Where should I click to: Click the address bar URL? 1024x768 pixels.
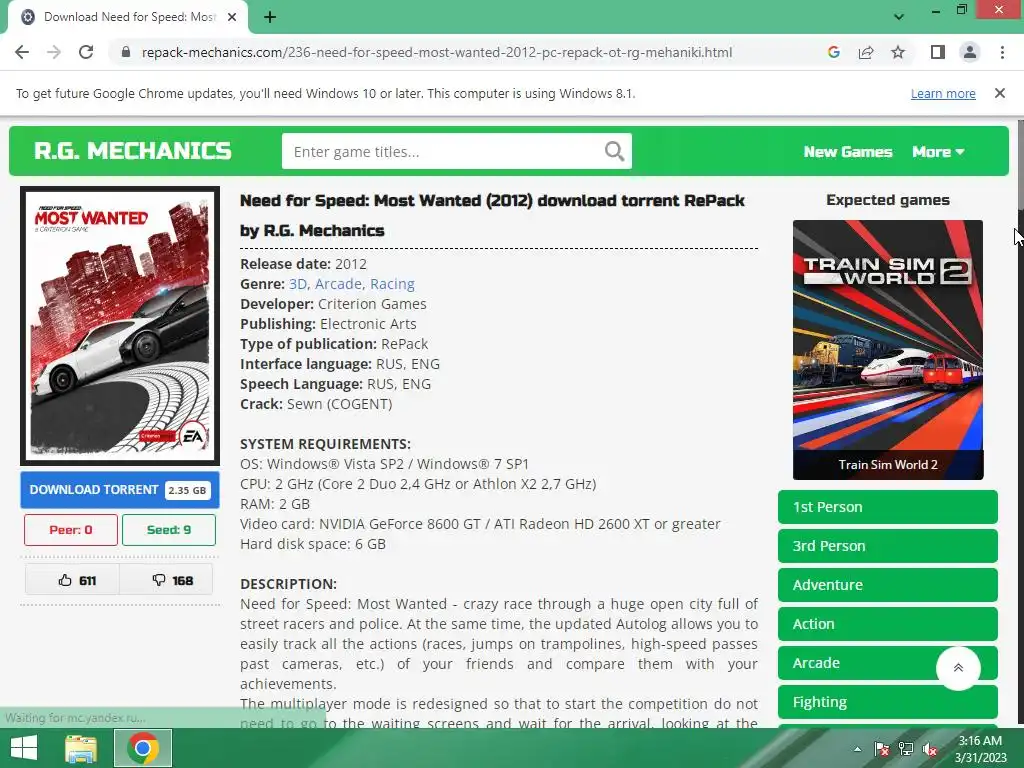pos(437,52)
